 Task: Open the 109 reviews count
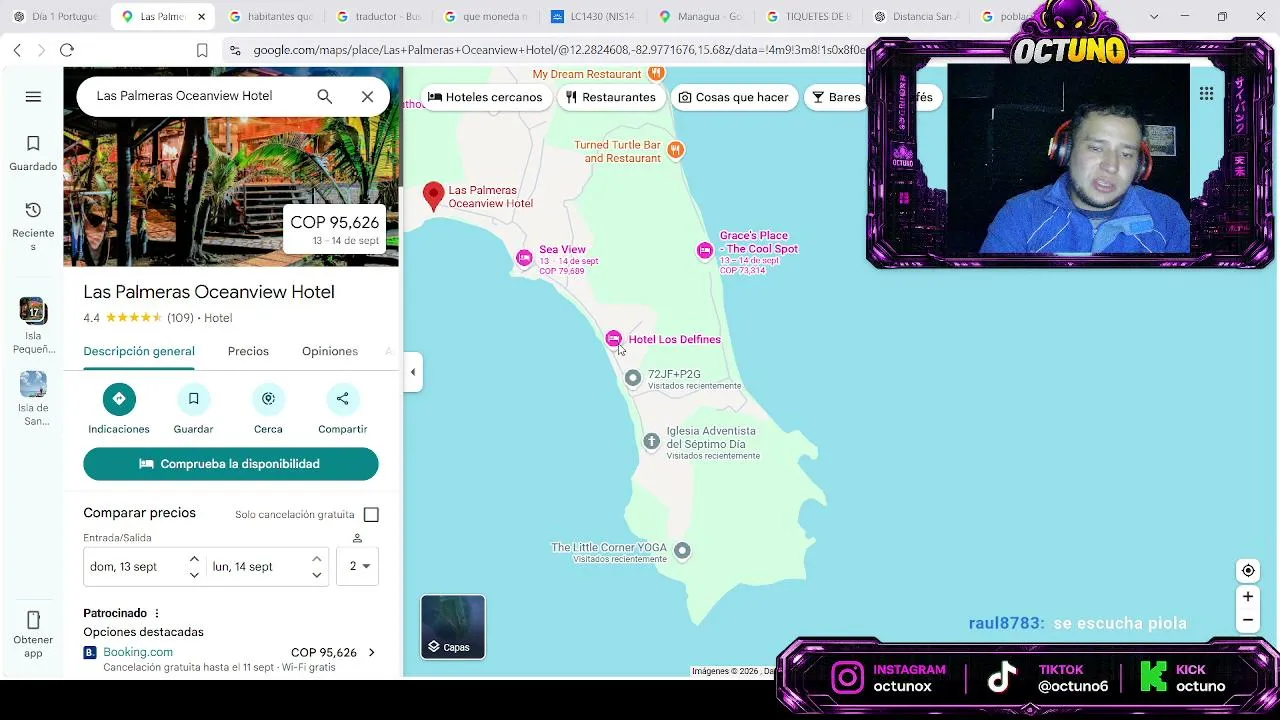click(180, 318)
